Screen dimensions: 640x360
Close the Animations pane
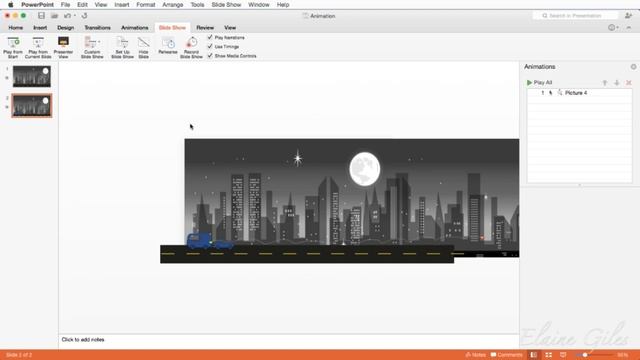tap(633, 67)
